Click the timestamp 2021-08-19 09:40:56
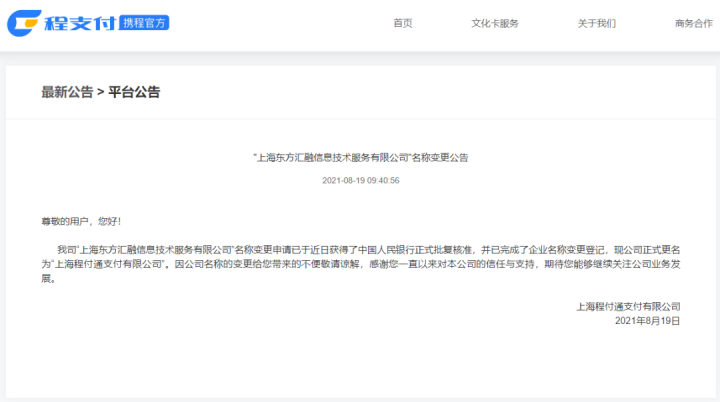720x402 pixels. [360, 181]
